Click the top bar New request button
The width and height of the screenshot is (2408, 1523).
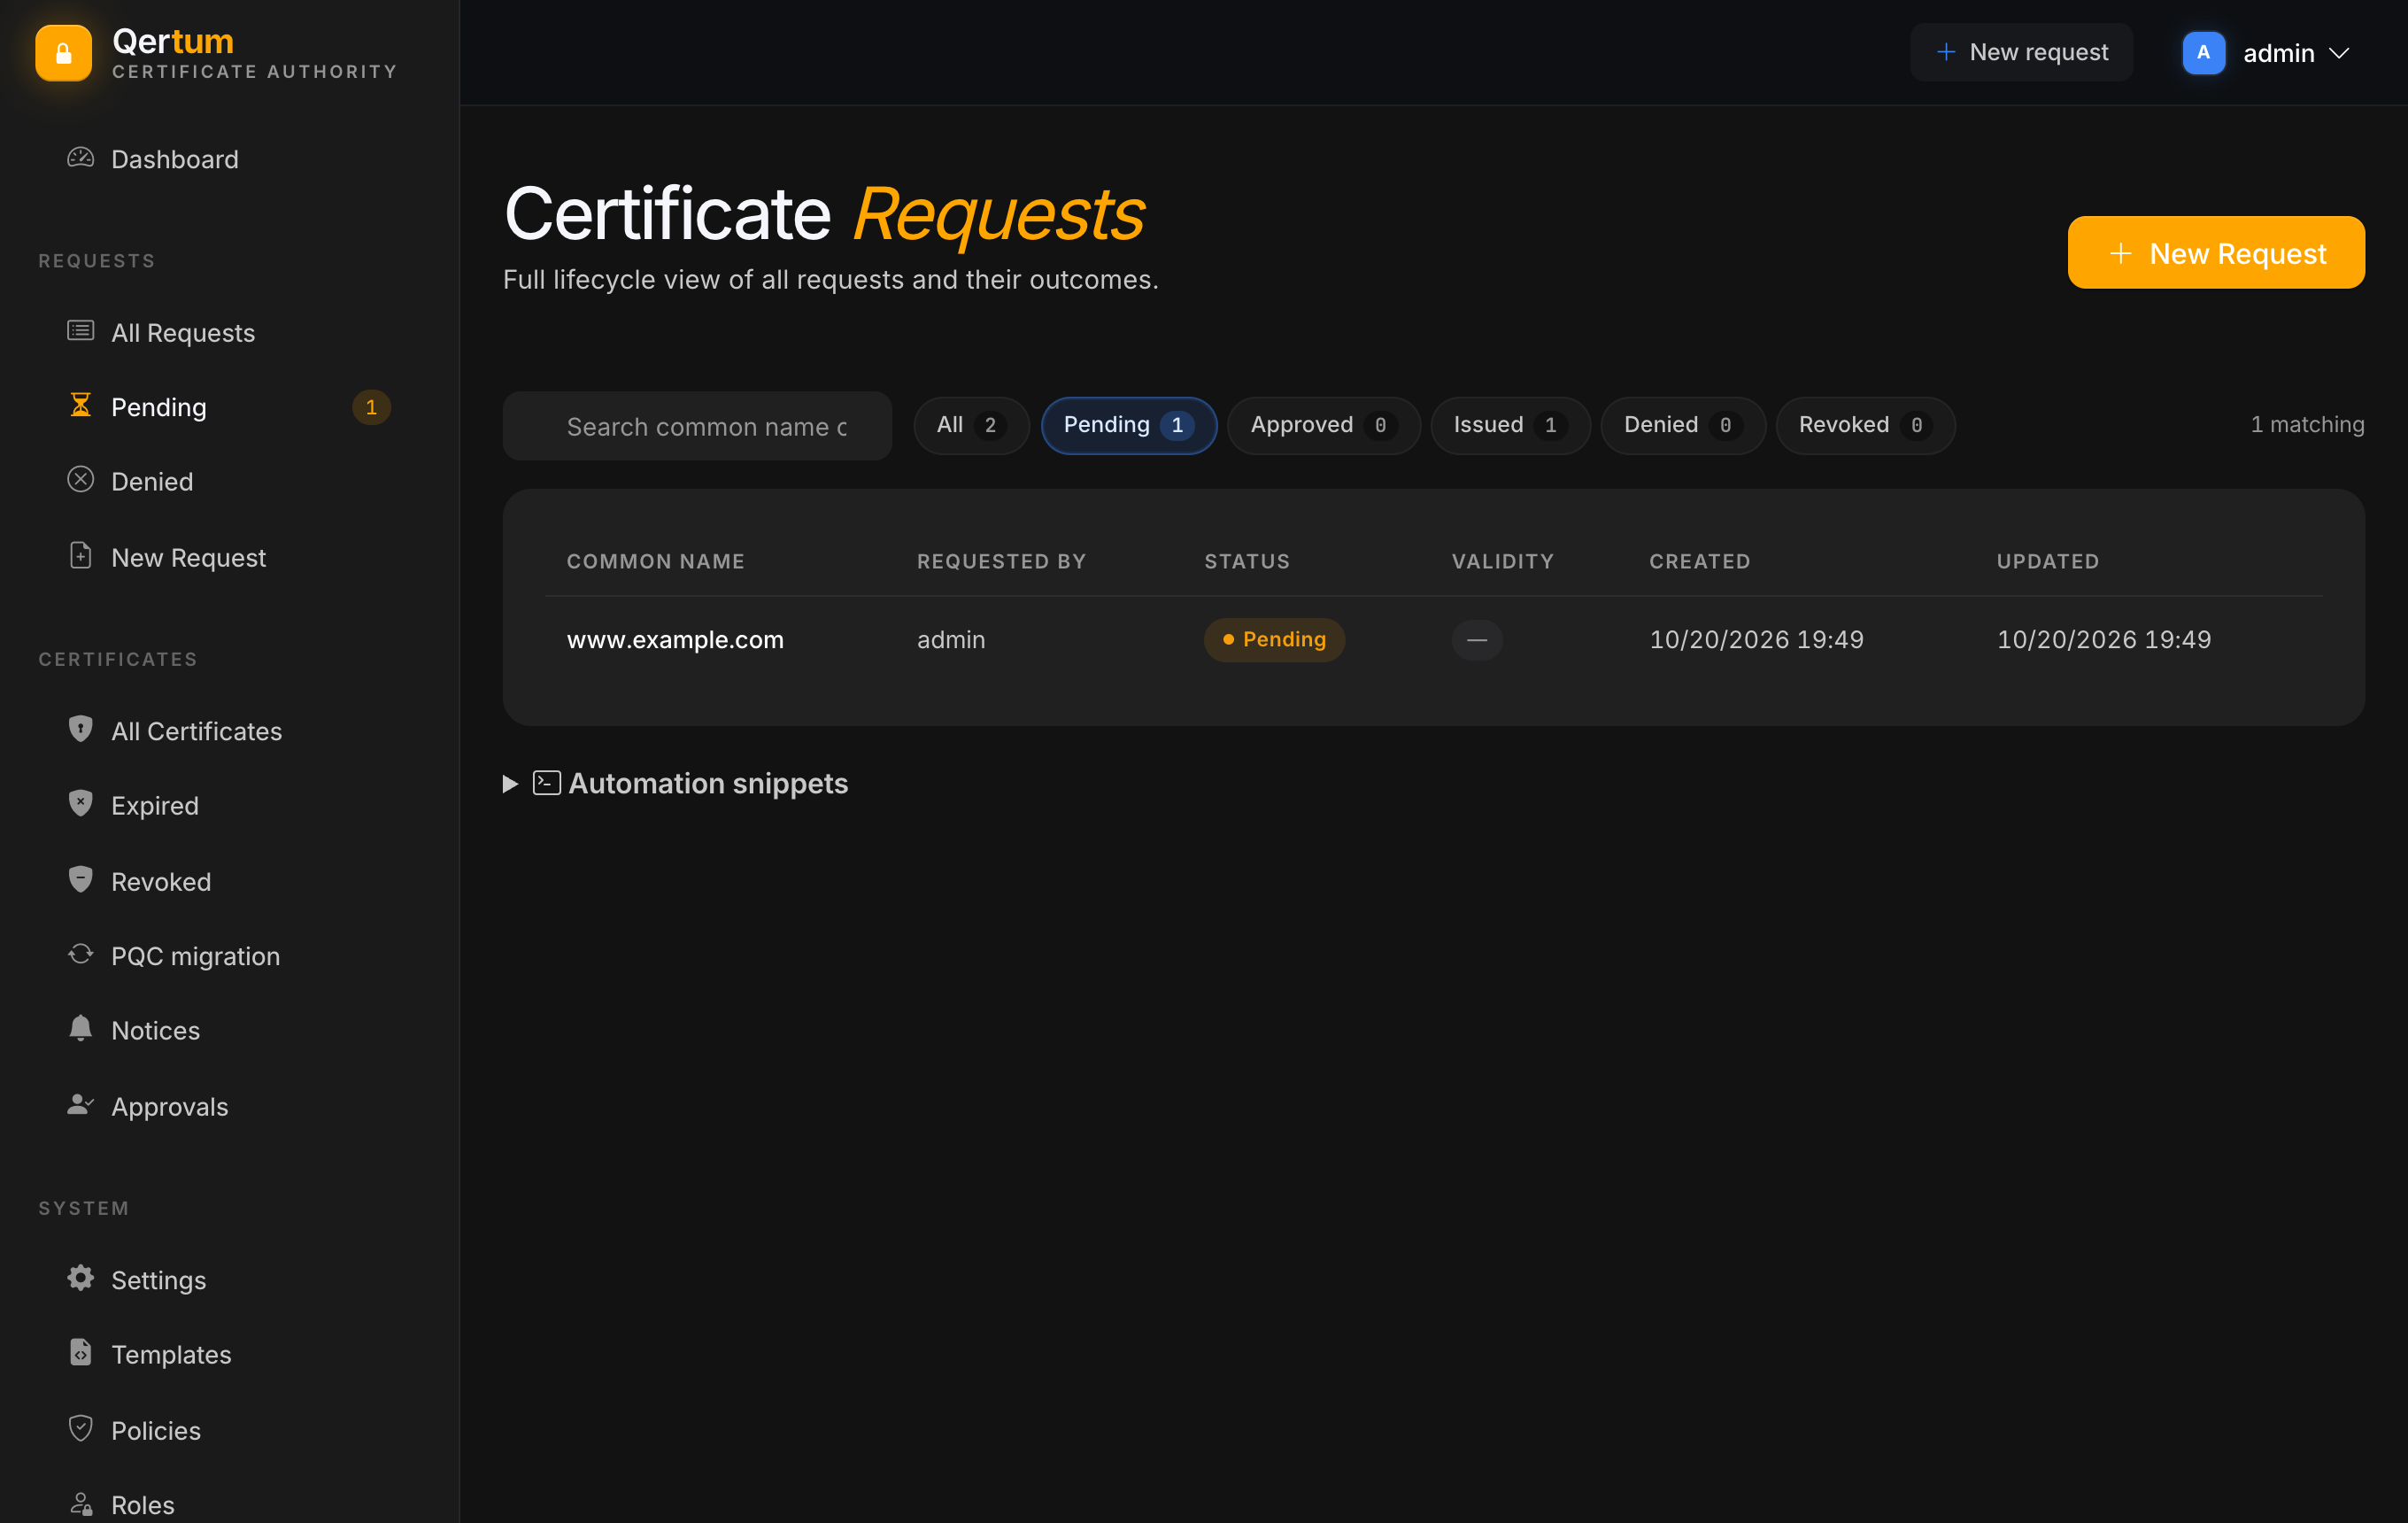tap(2021, 53)
